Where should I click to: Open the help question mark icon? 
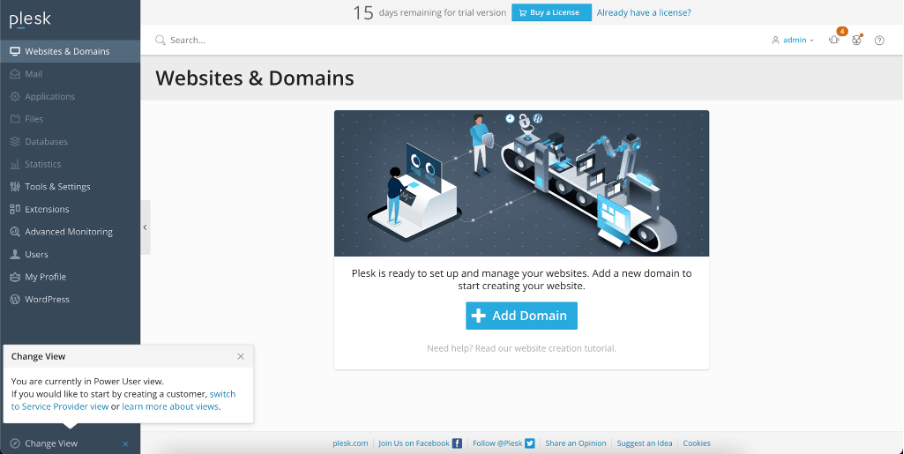pyautogui.click(x=879, y=40)
